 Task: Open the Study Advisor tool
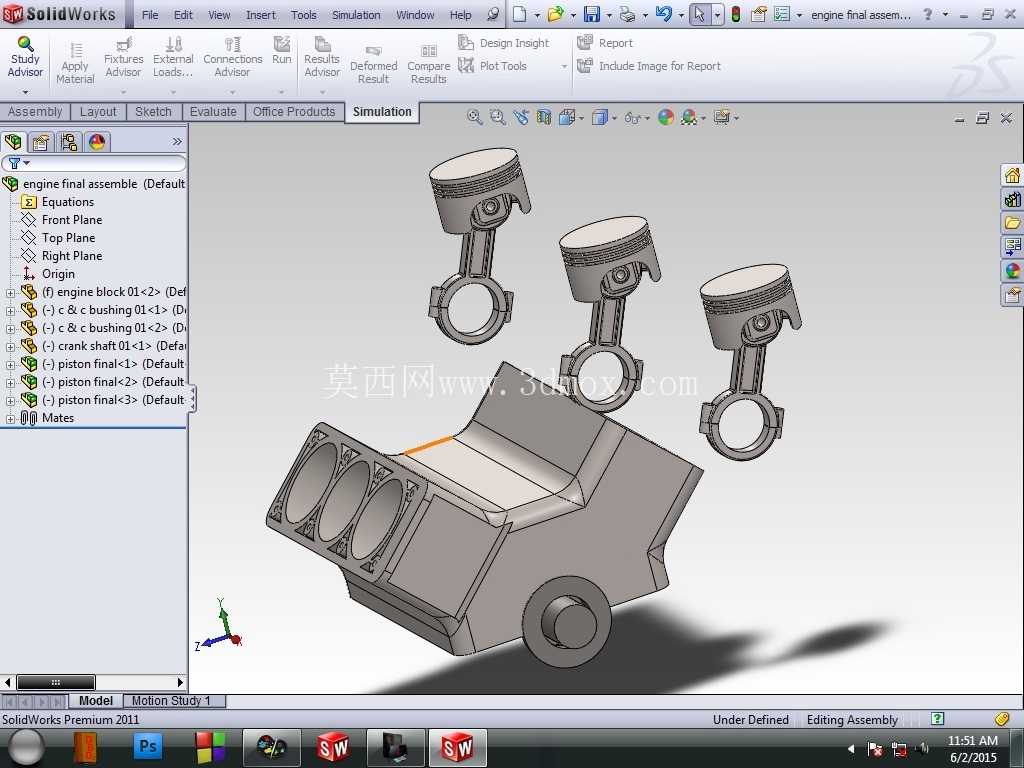25,57
